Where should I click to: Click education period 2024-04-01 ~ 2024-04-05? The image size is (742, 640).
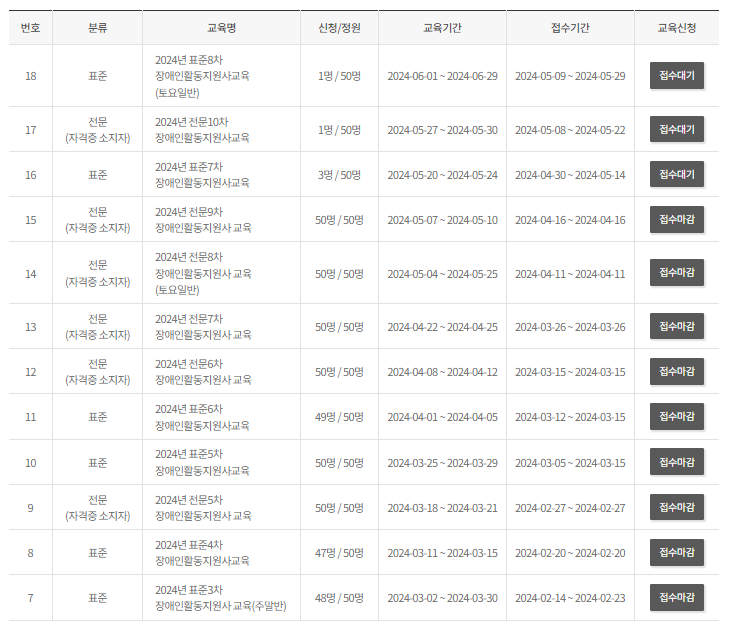tap(442, 417)
